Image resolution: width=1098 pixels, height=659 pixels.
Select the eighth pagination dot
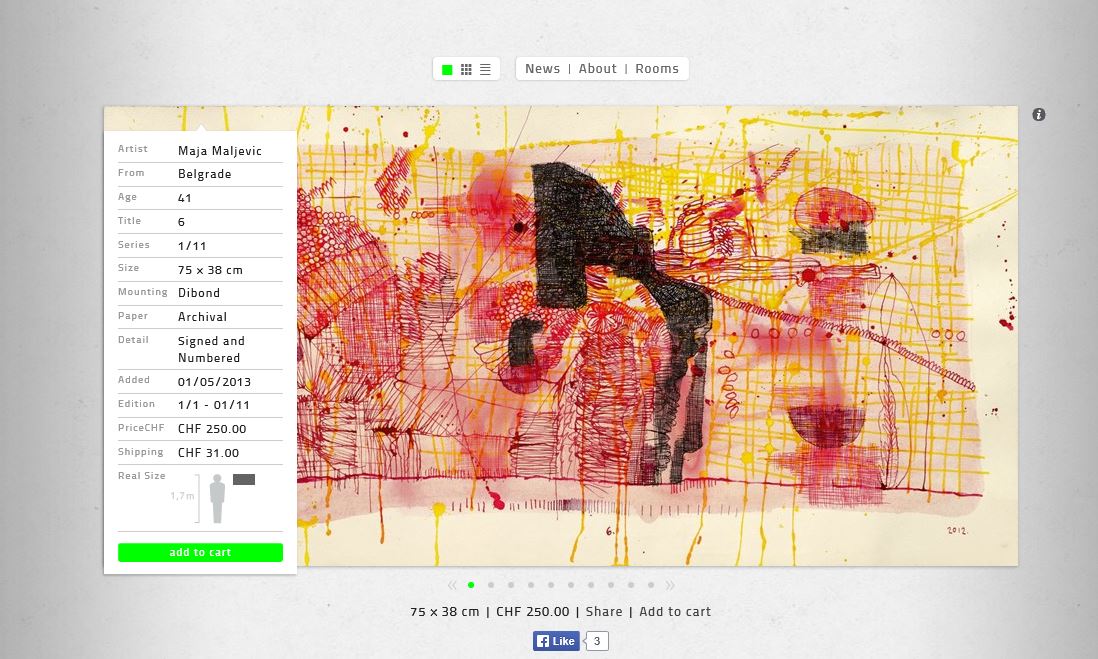(611, 585)
